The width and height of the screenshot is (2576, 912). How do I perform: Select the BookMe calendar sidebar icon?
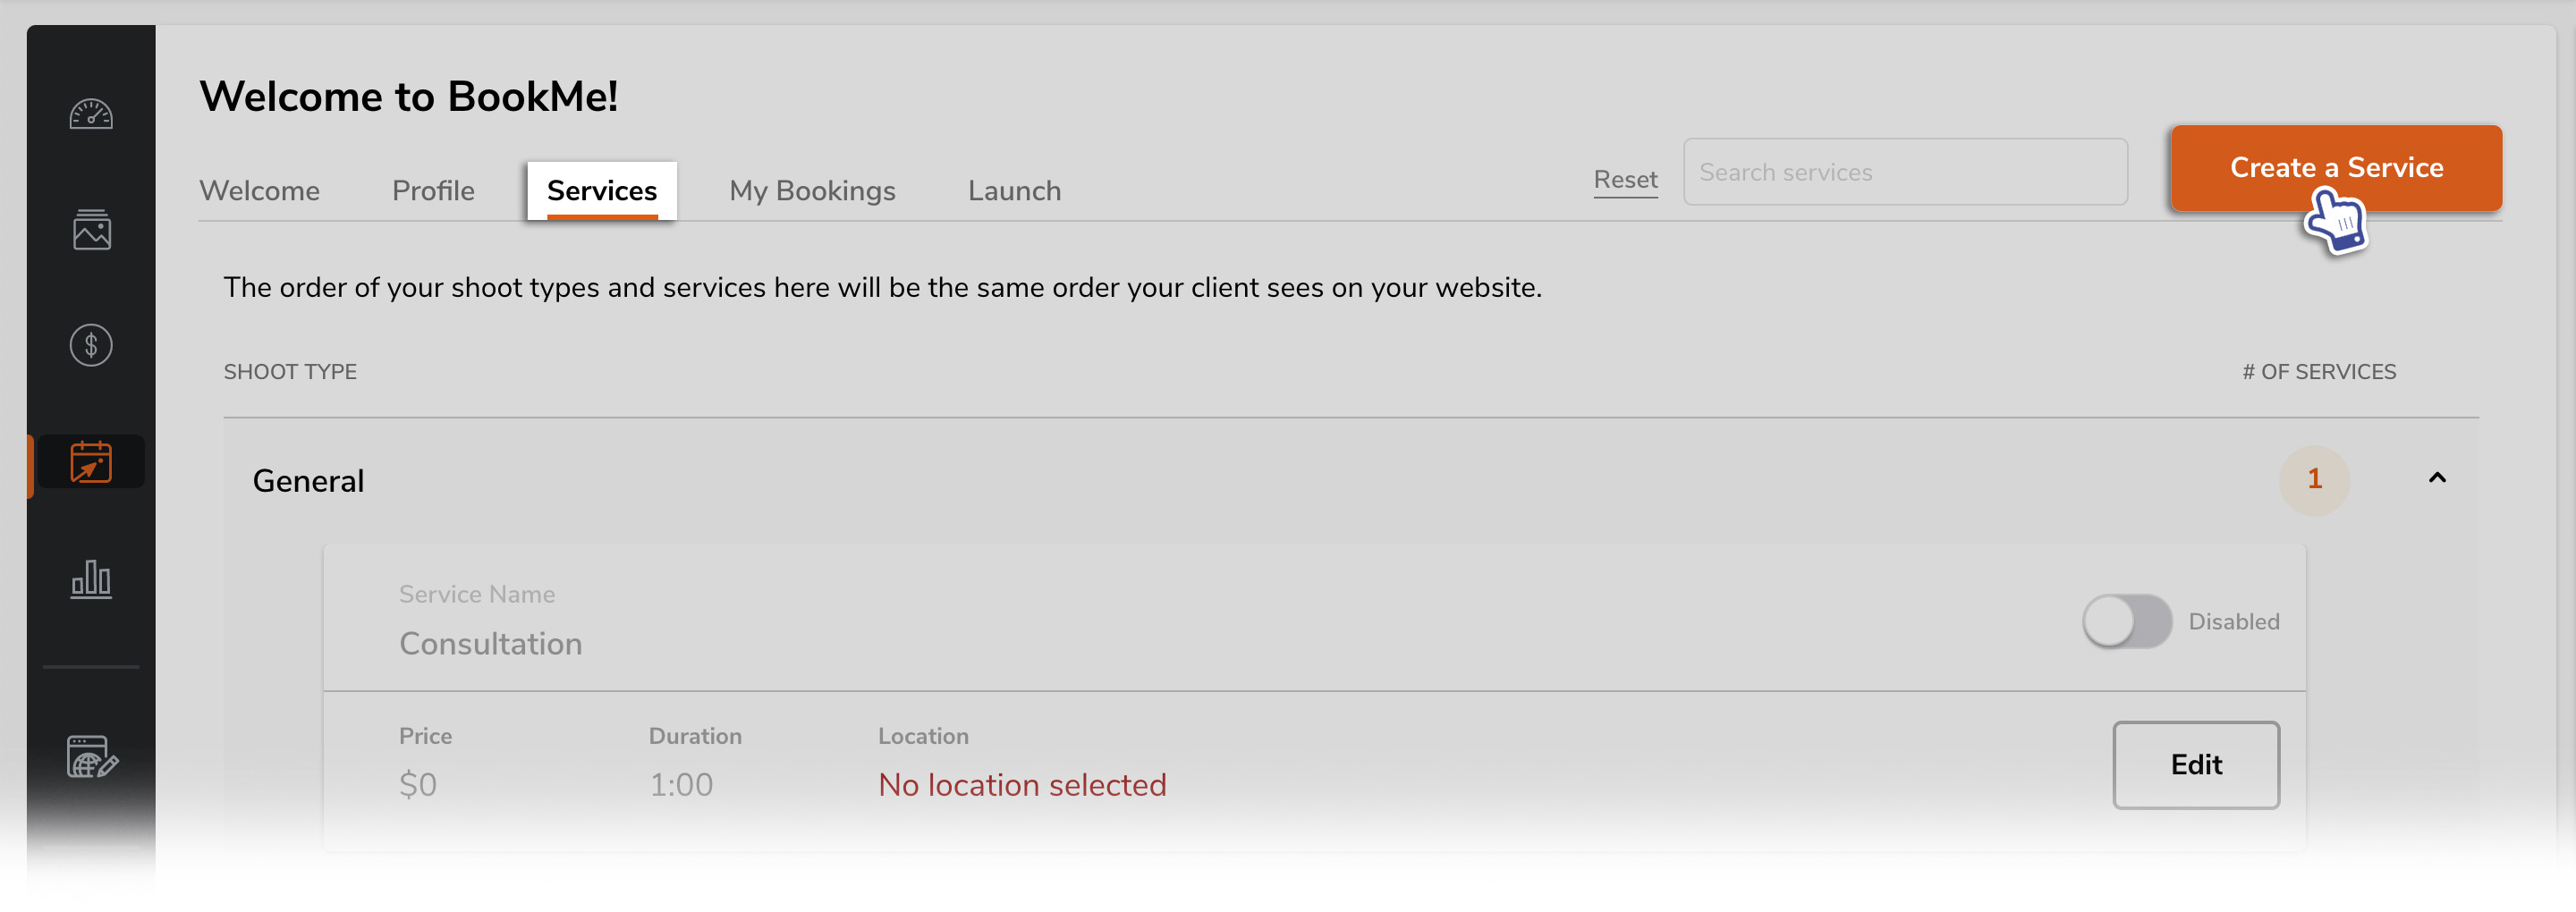coord(91,462)
